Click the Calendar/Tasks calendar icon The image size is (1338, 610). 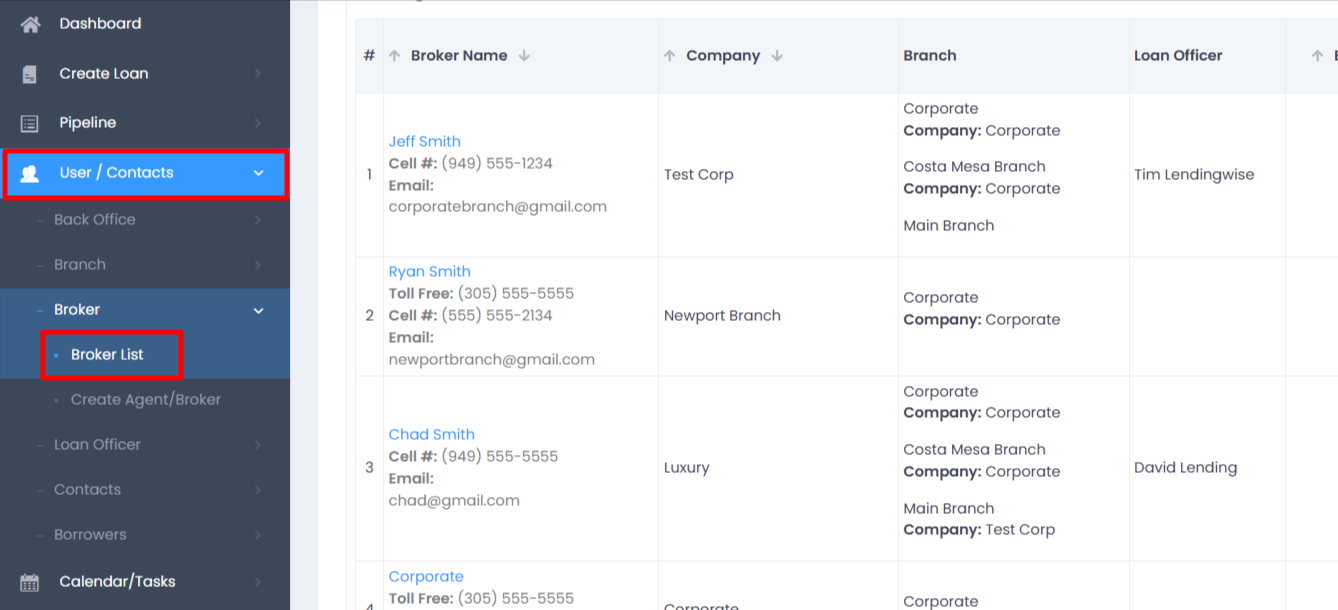click(x=30, y=582)
